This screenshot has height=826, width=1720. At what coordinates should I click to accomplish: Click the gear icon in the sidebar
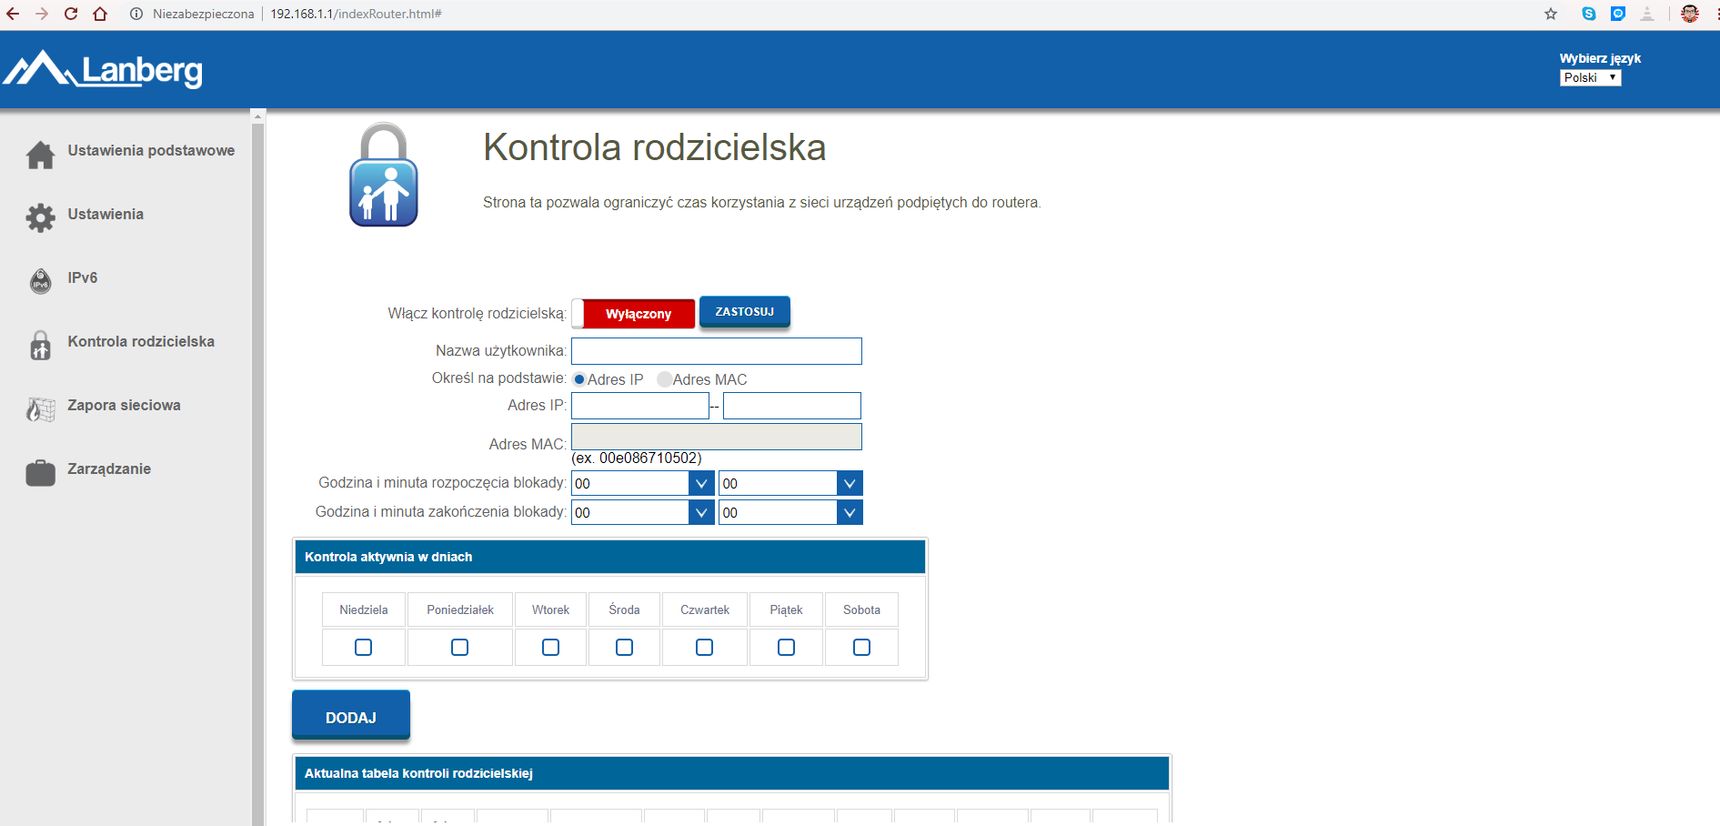(40, 218)
